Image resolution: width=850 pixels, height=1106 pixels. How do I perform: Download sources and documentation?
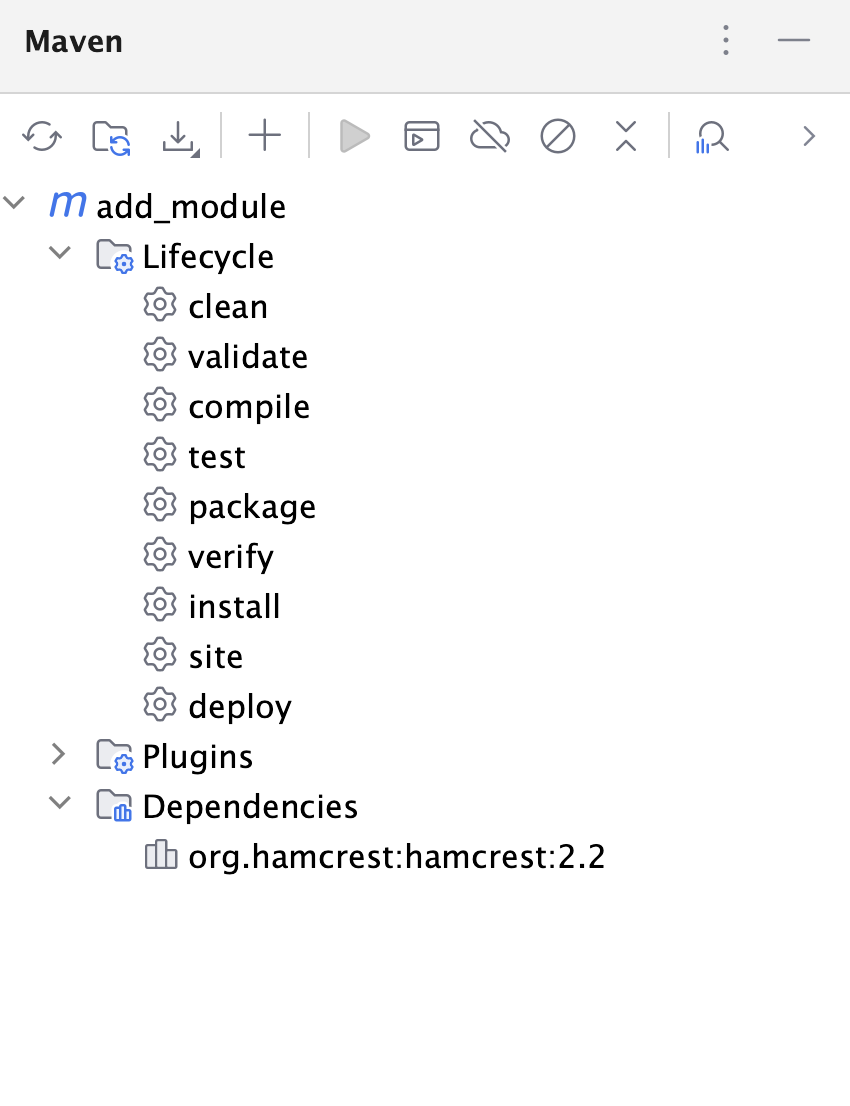[177, 137]
